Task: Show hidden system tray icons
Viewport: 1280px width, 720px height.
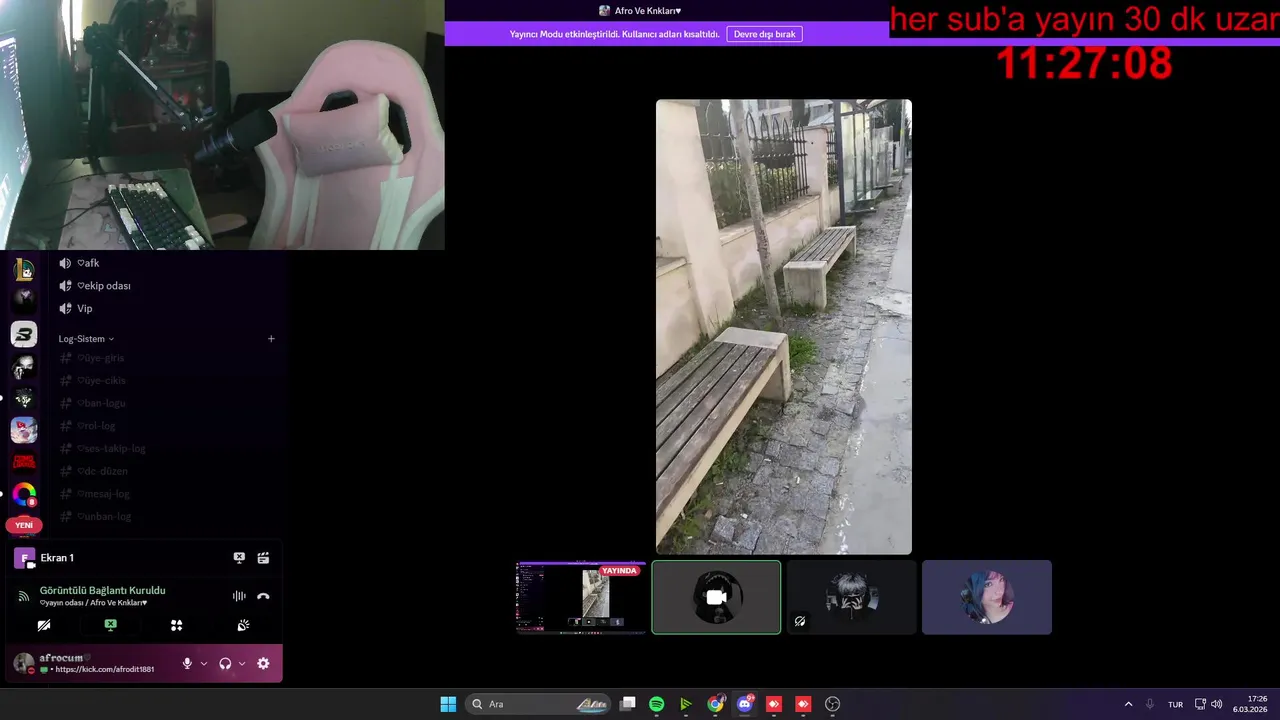Action: coord(1129,704)
